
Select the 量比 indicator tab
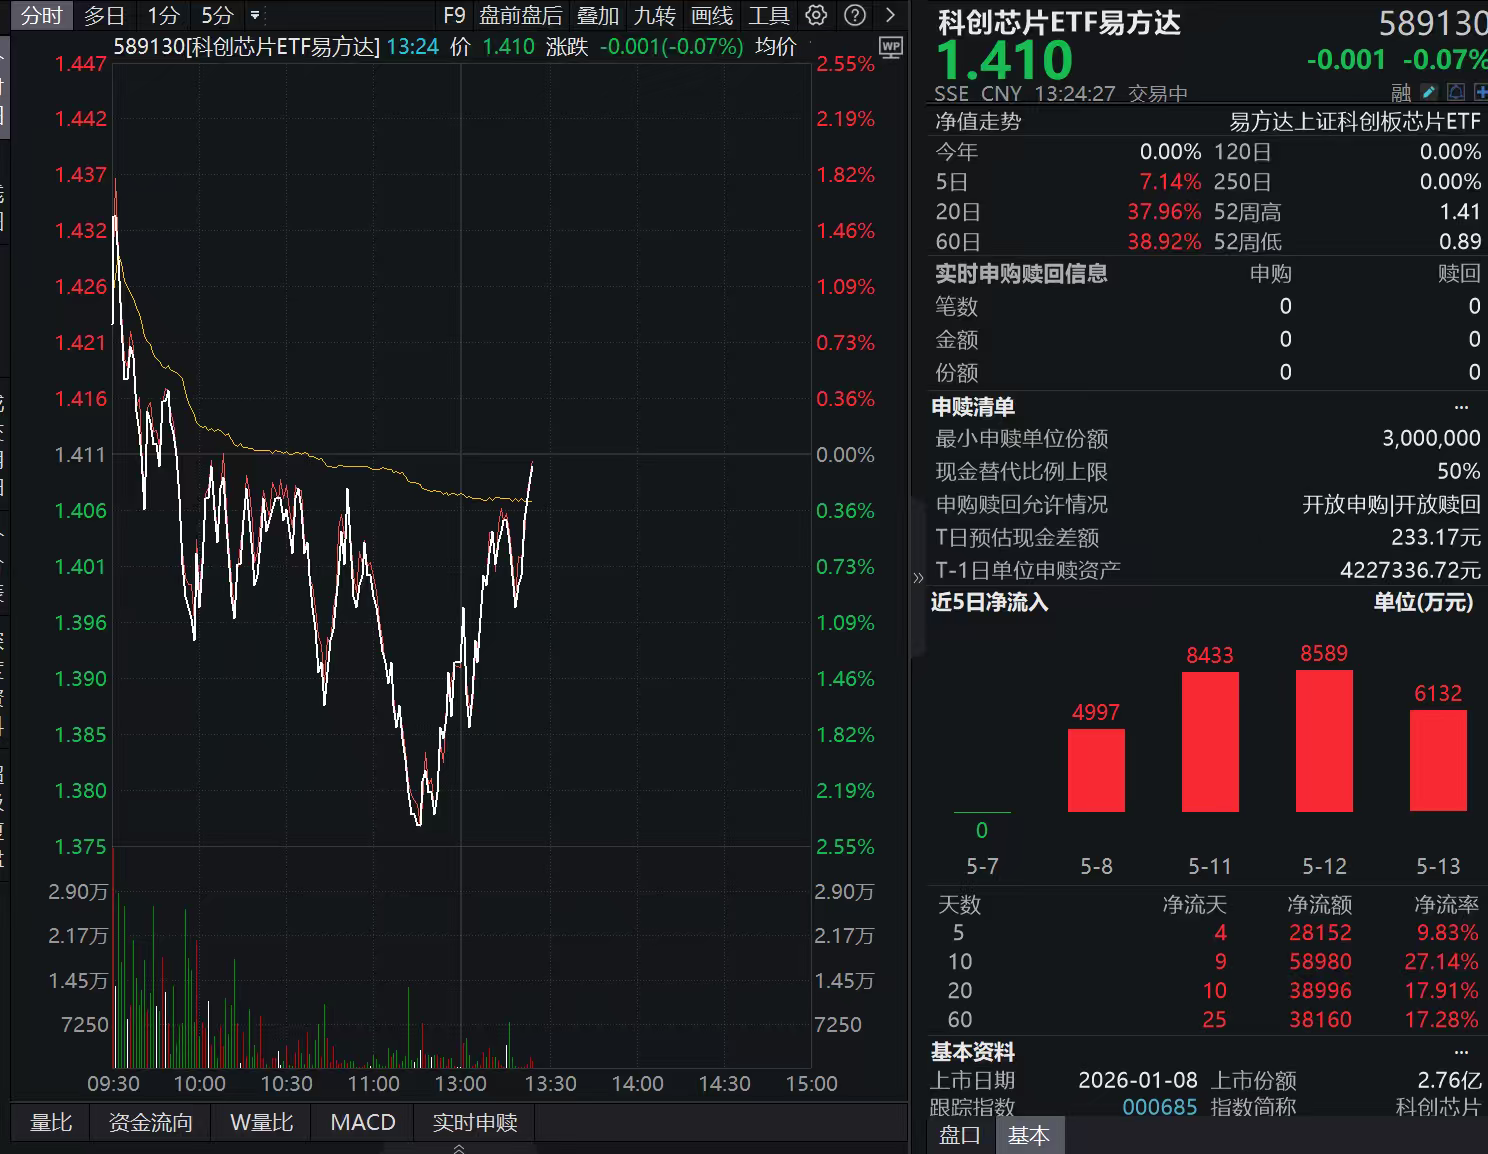(x=51, y=1122)
